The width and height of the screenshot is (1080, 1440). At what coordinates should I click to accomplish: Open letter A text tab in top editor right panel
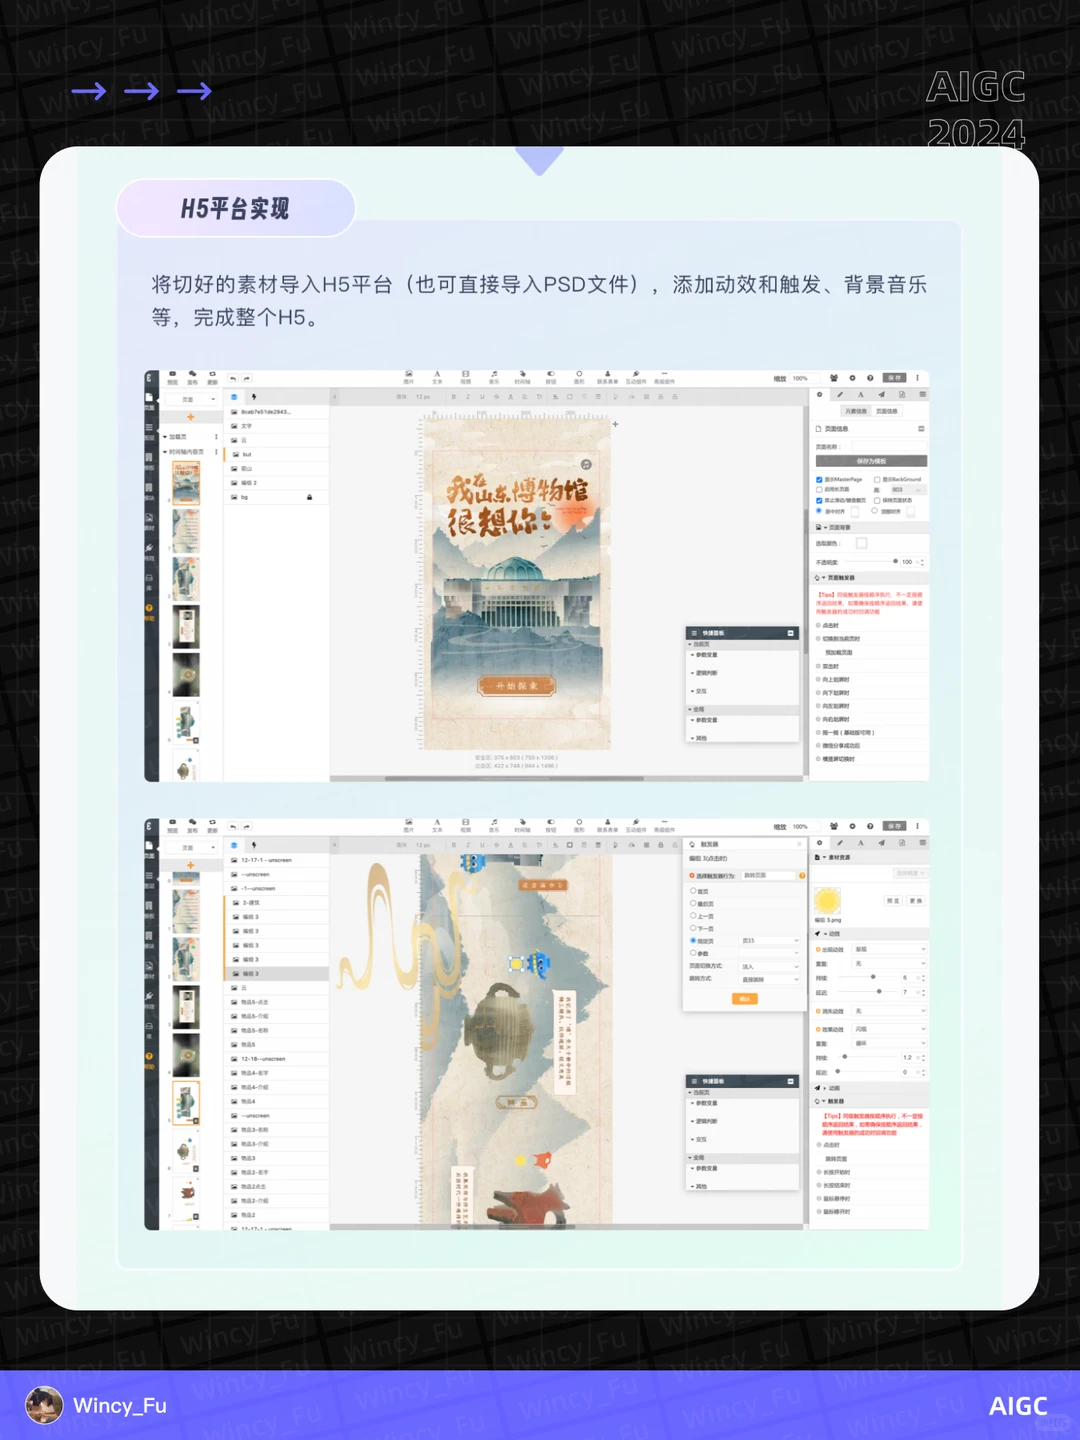click(861, 395)
